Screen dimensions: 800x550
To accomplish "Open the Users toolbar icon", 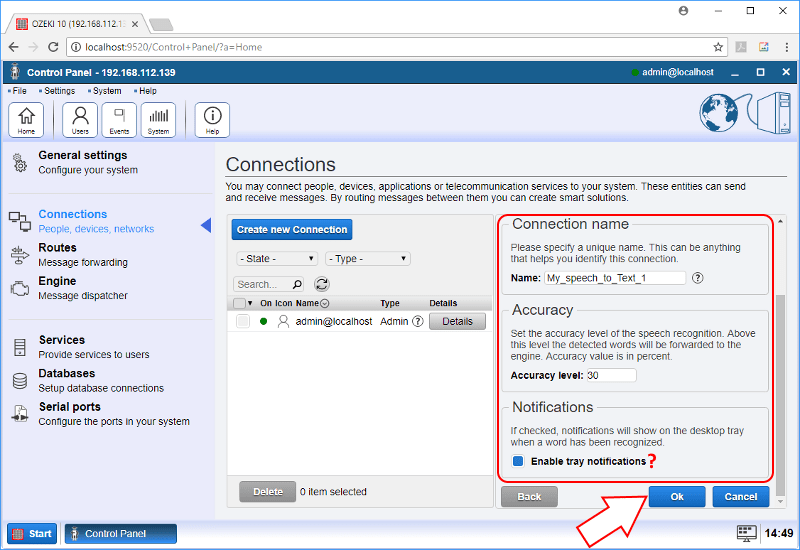I will click(x=80, y=120).
